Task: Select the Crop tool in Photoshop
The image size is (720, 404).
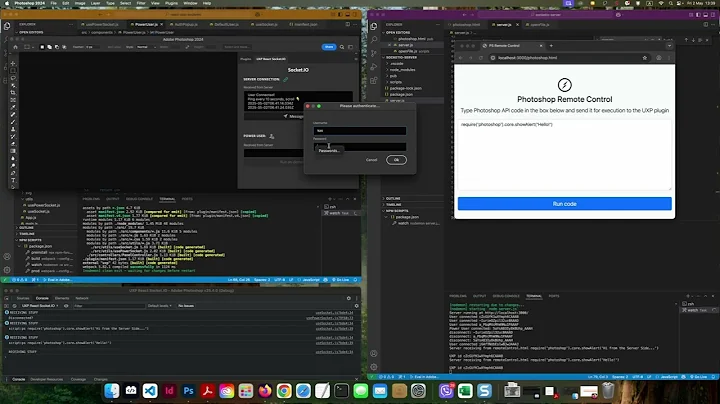Action: 13,93
